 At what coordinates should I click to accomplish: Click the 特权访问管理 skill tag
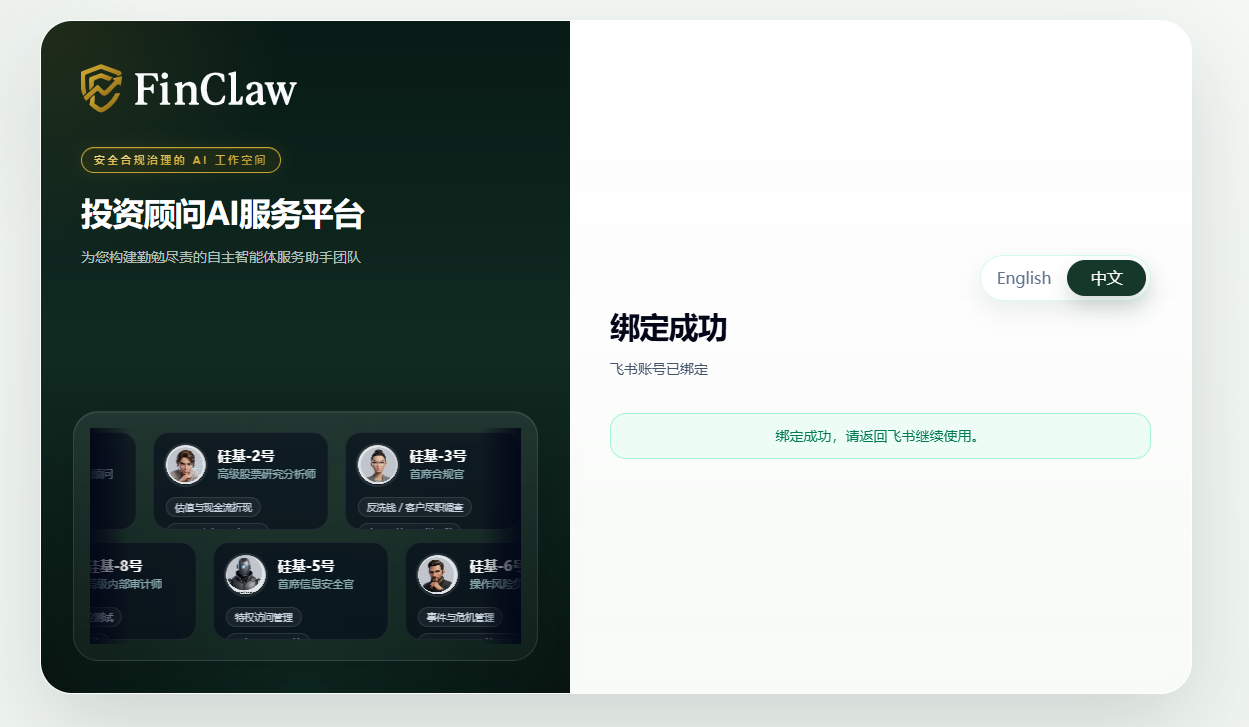pyautogui.click(x=264, y=617)
